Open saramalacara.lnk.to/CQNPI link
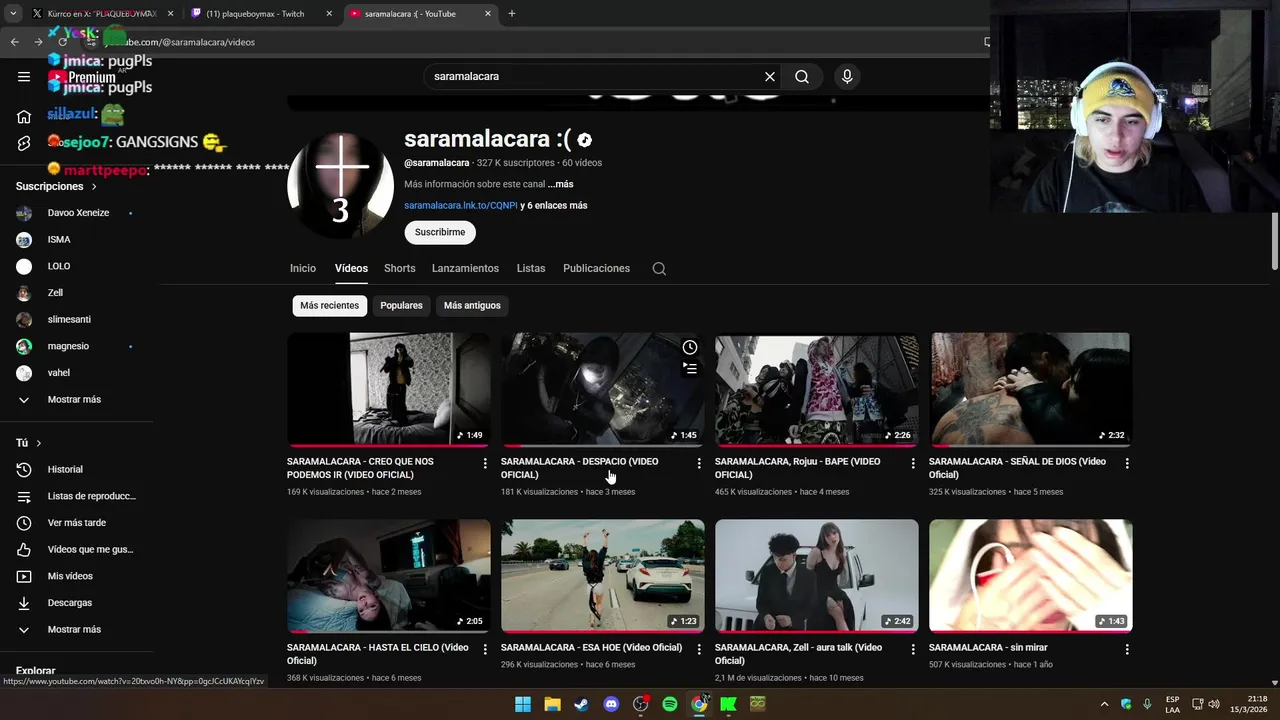 click(461, 205)
